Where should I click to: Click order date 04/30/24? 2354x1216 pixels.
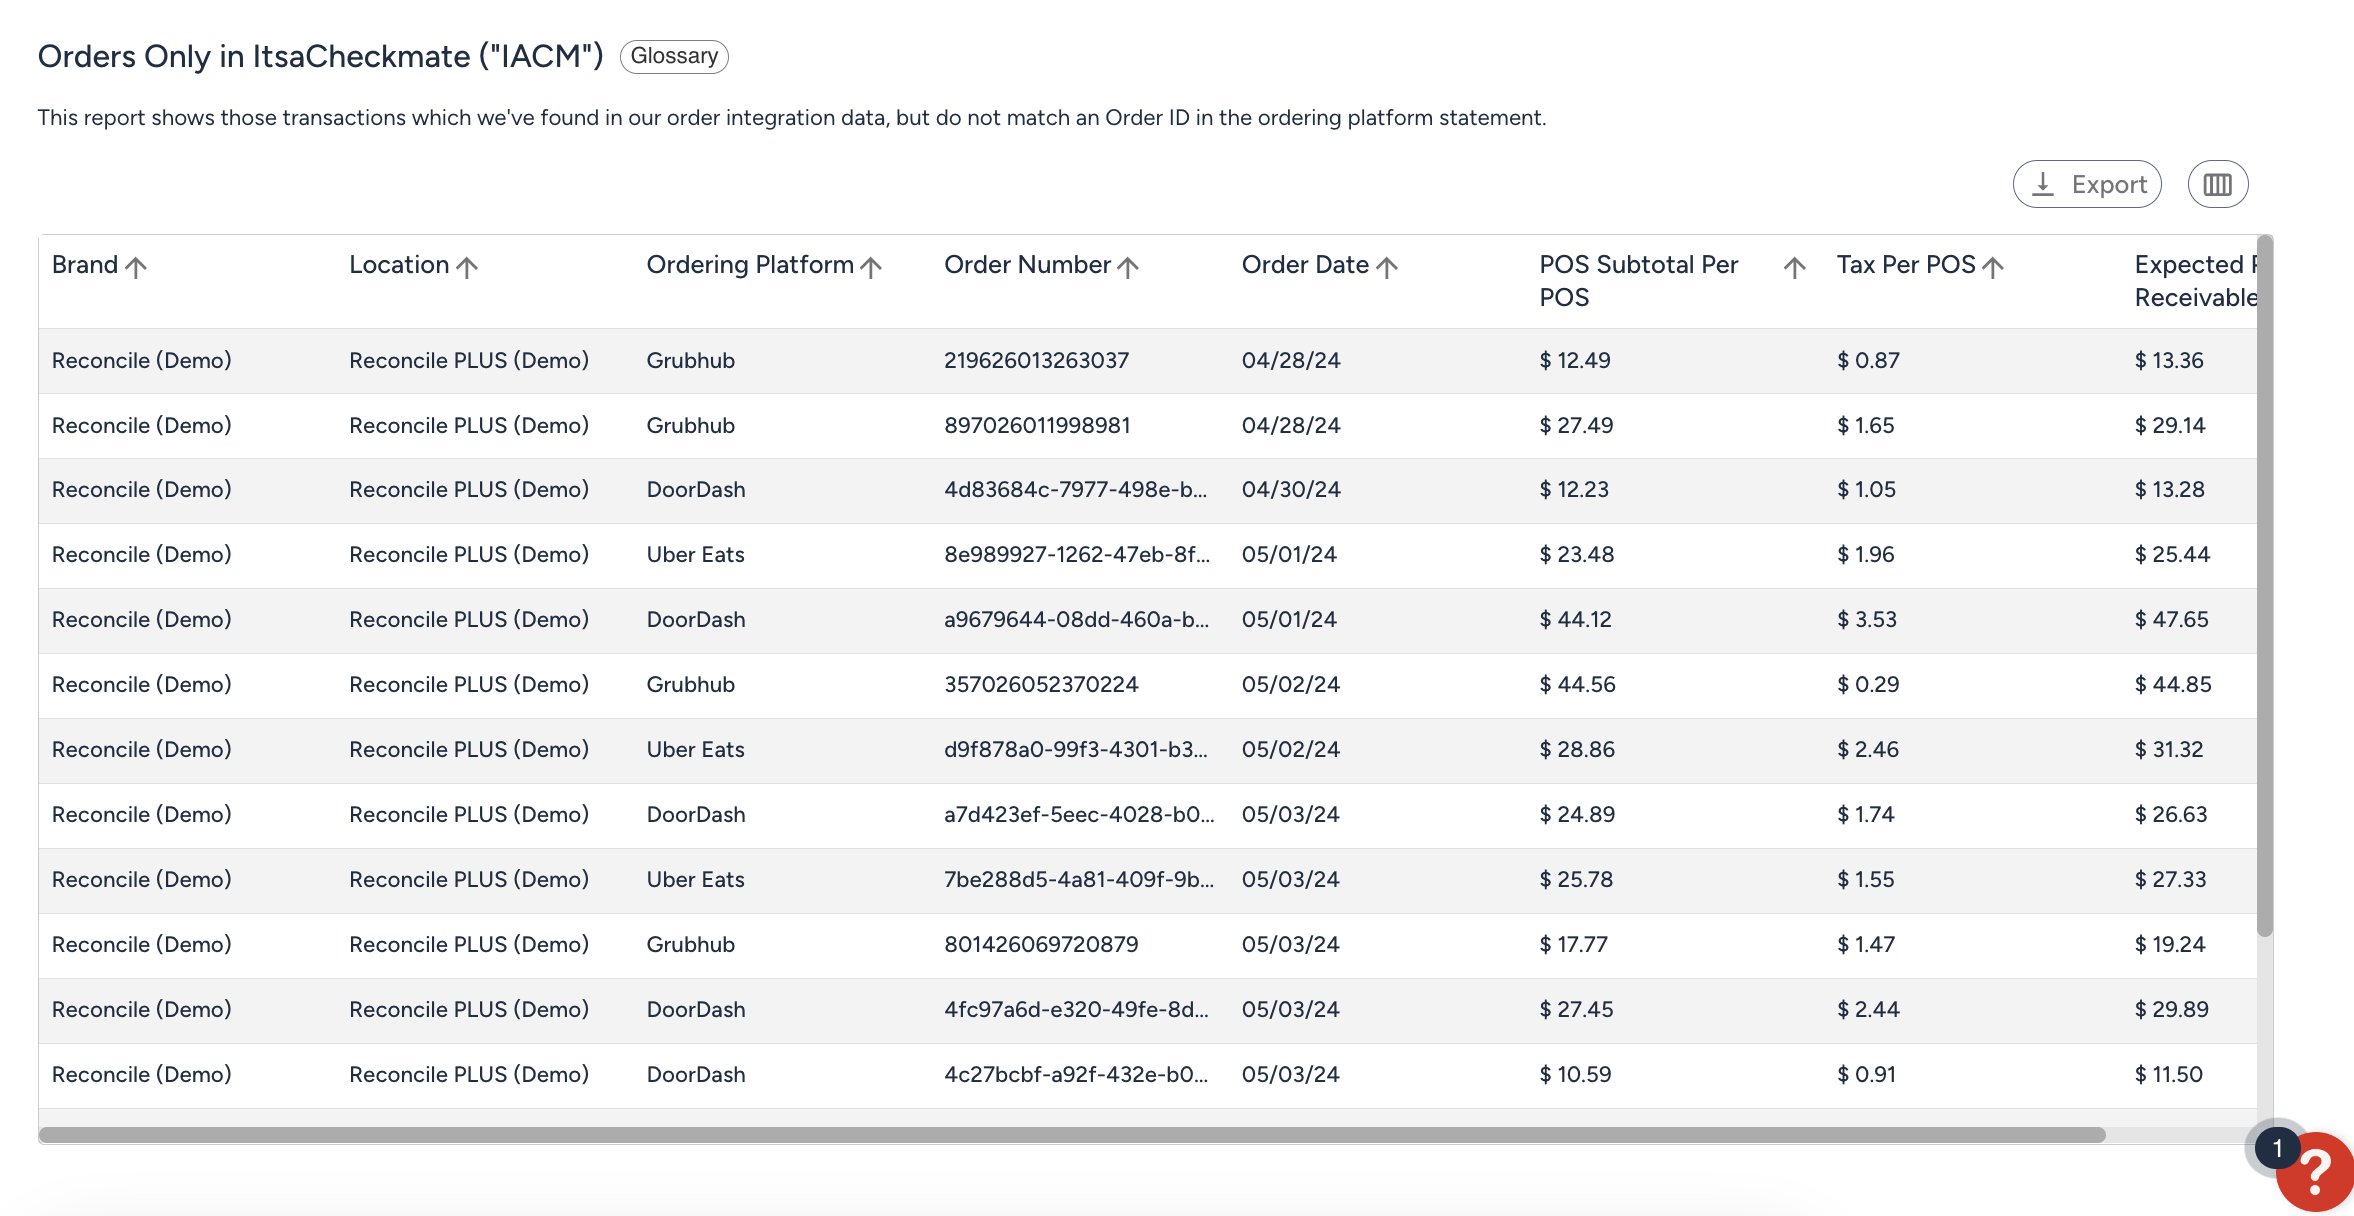[x=1291, y=490]
